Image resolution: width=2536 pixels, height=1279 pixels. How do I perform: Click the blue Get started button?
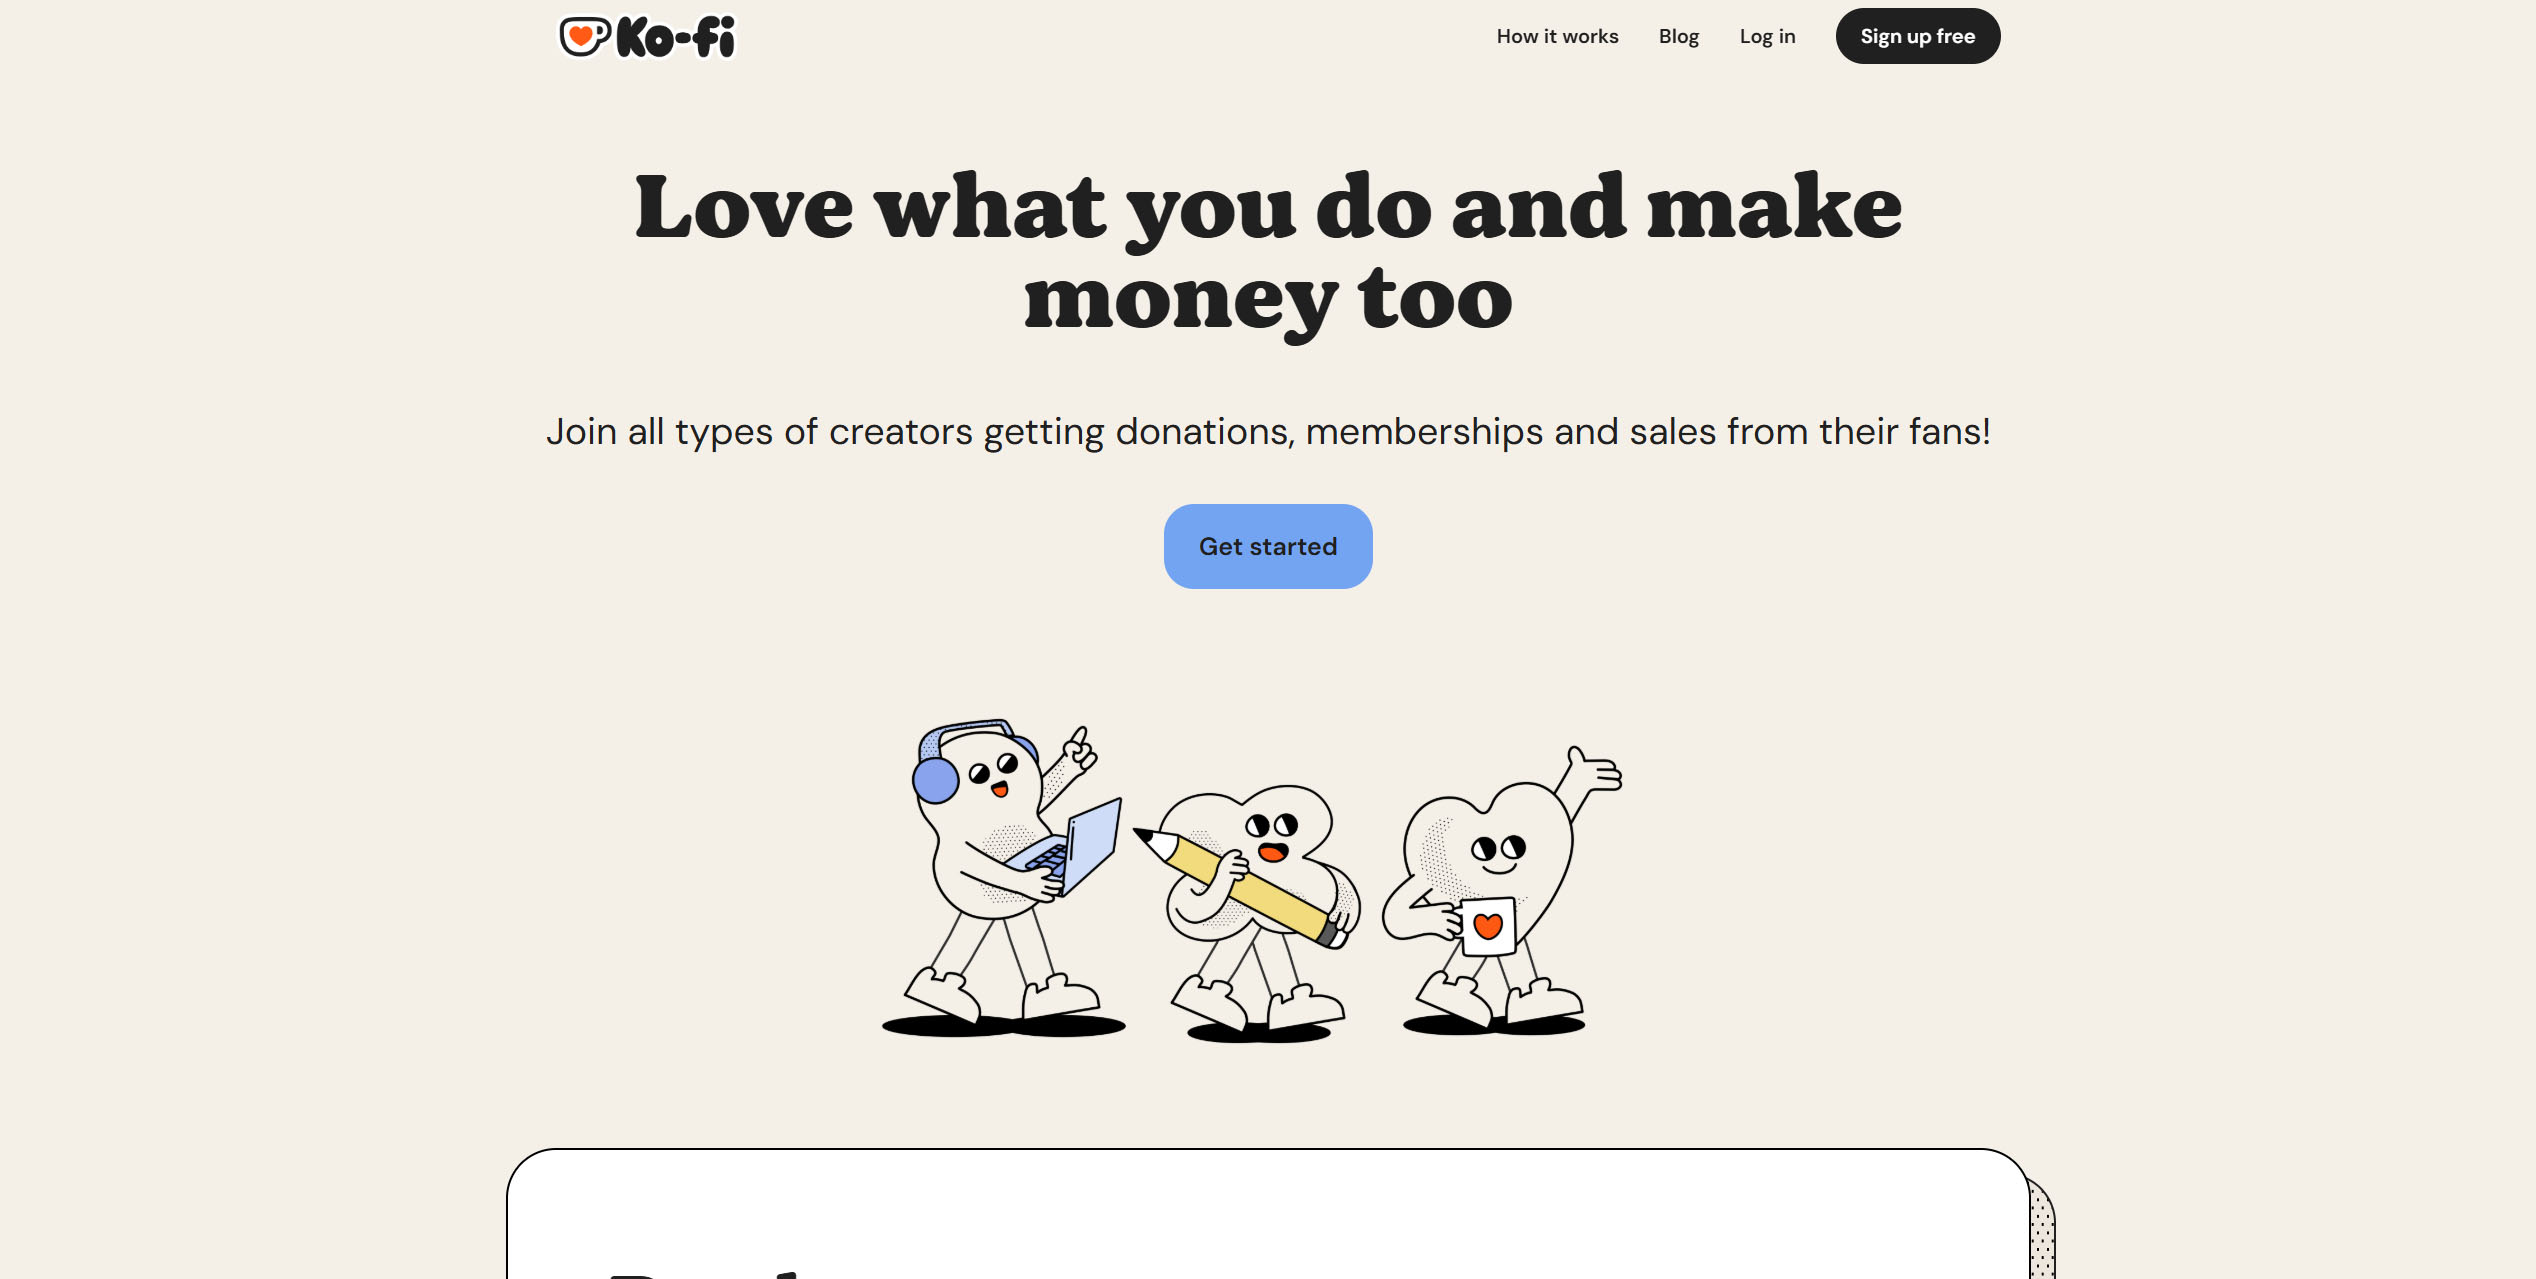click(x=1267, y=546)
